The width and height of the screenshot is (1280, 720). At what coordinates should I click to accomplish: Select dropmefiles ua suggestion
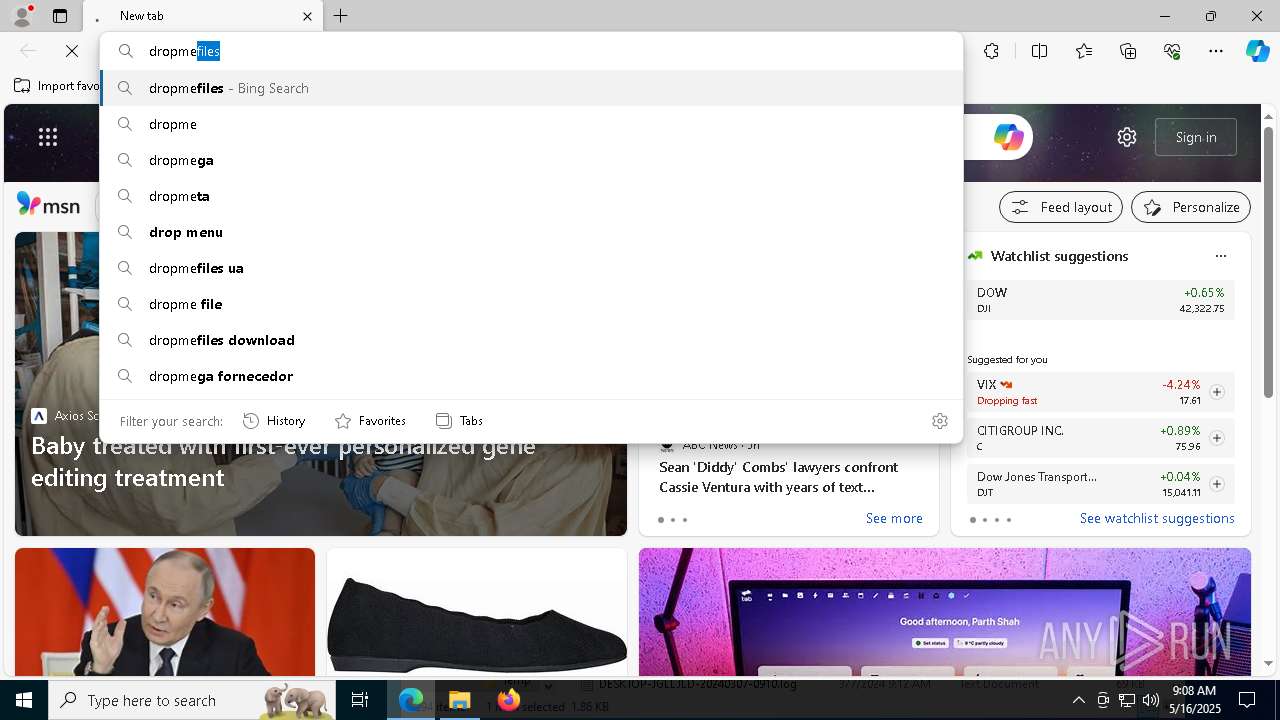531,268
